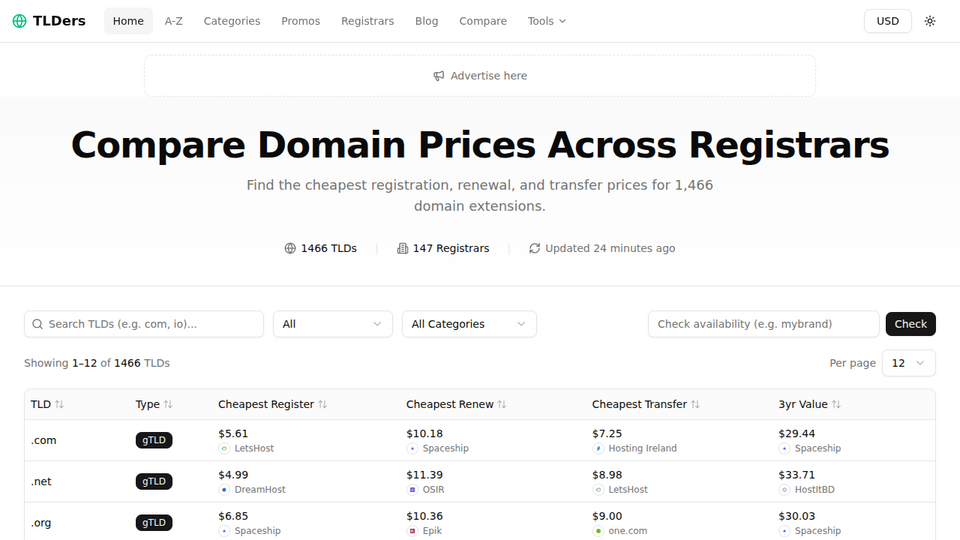Click the $5.61 register price for .com
The image size is (960, 540).
[233, 433]
